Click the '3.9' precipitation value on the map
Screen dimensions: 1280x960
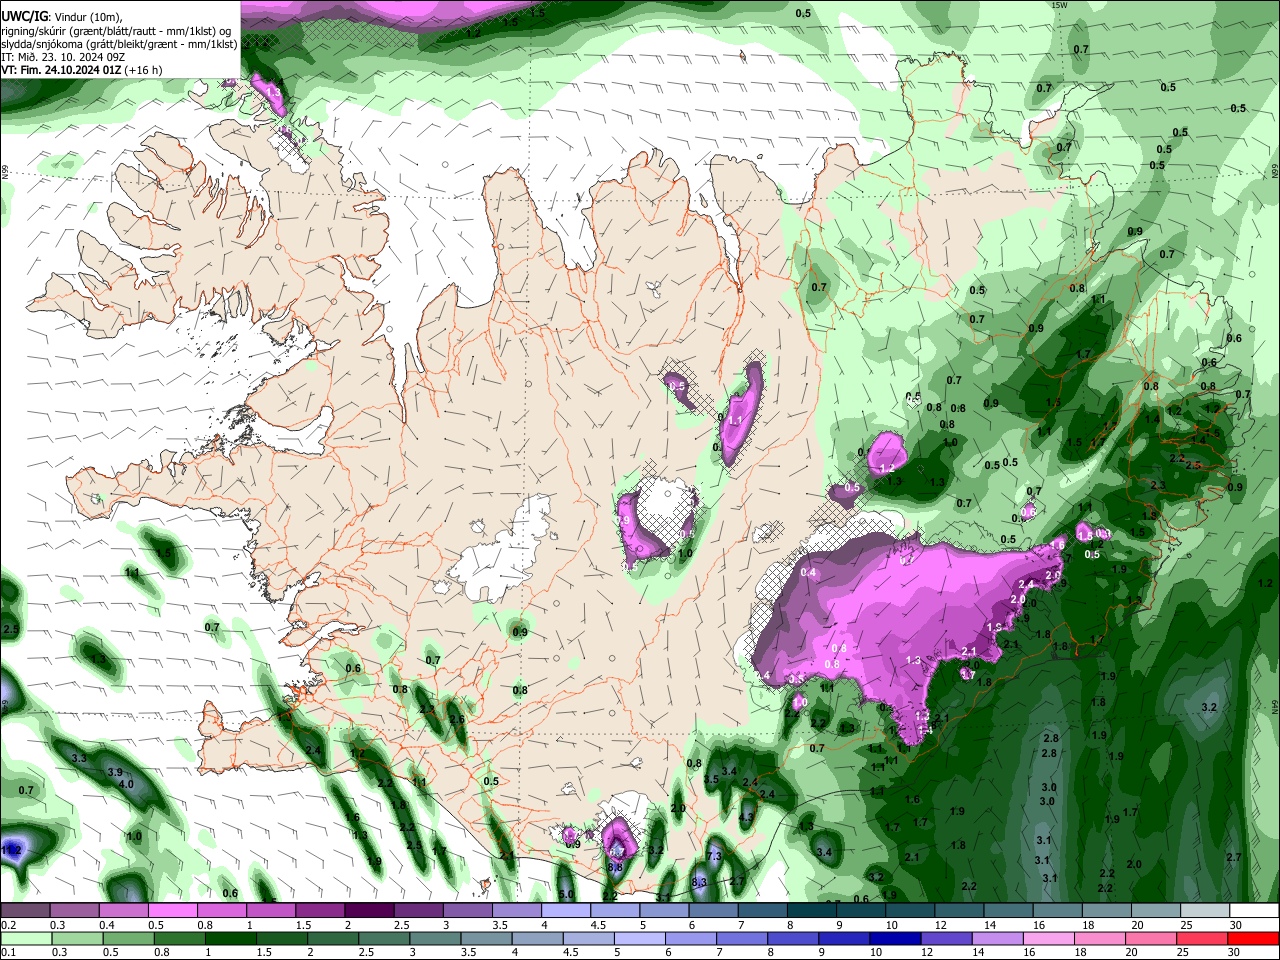[x=115, y=772]
